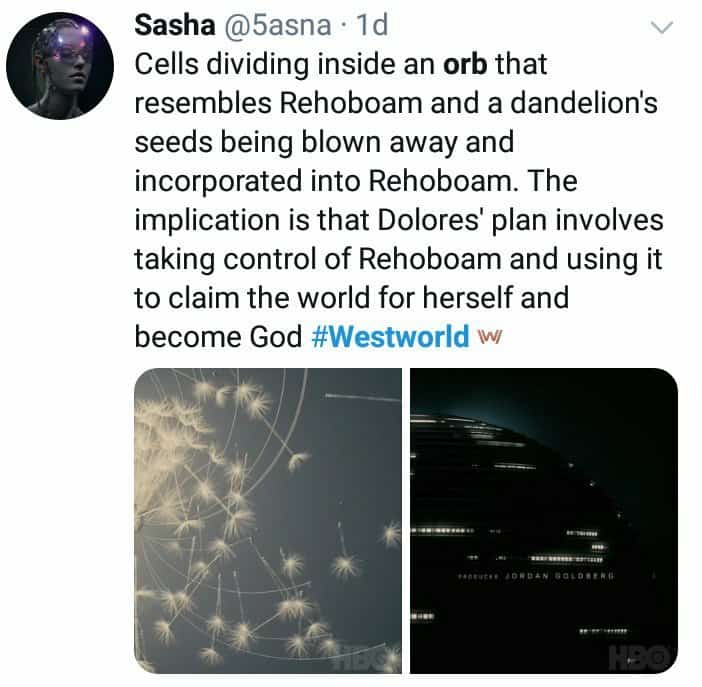The width and height of the screenshot is (702, 687).
Task: Click the Westworld W emoji icon
Action: pos(490,335)
